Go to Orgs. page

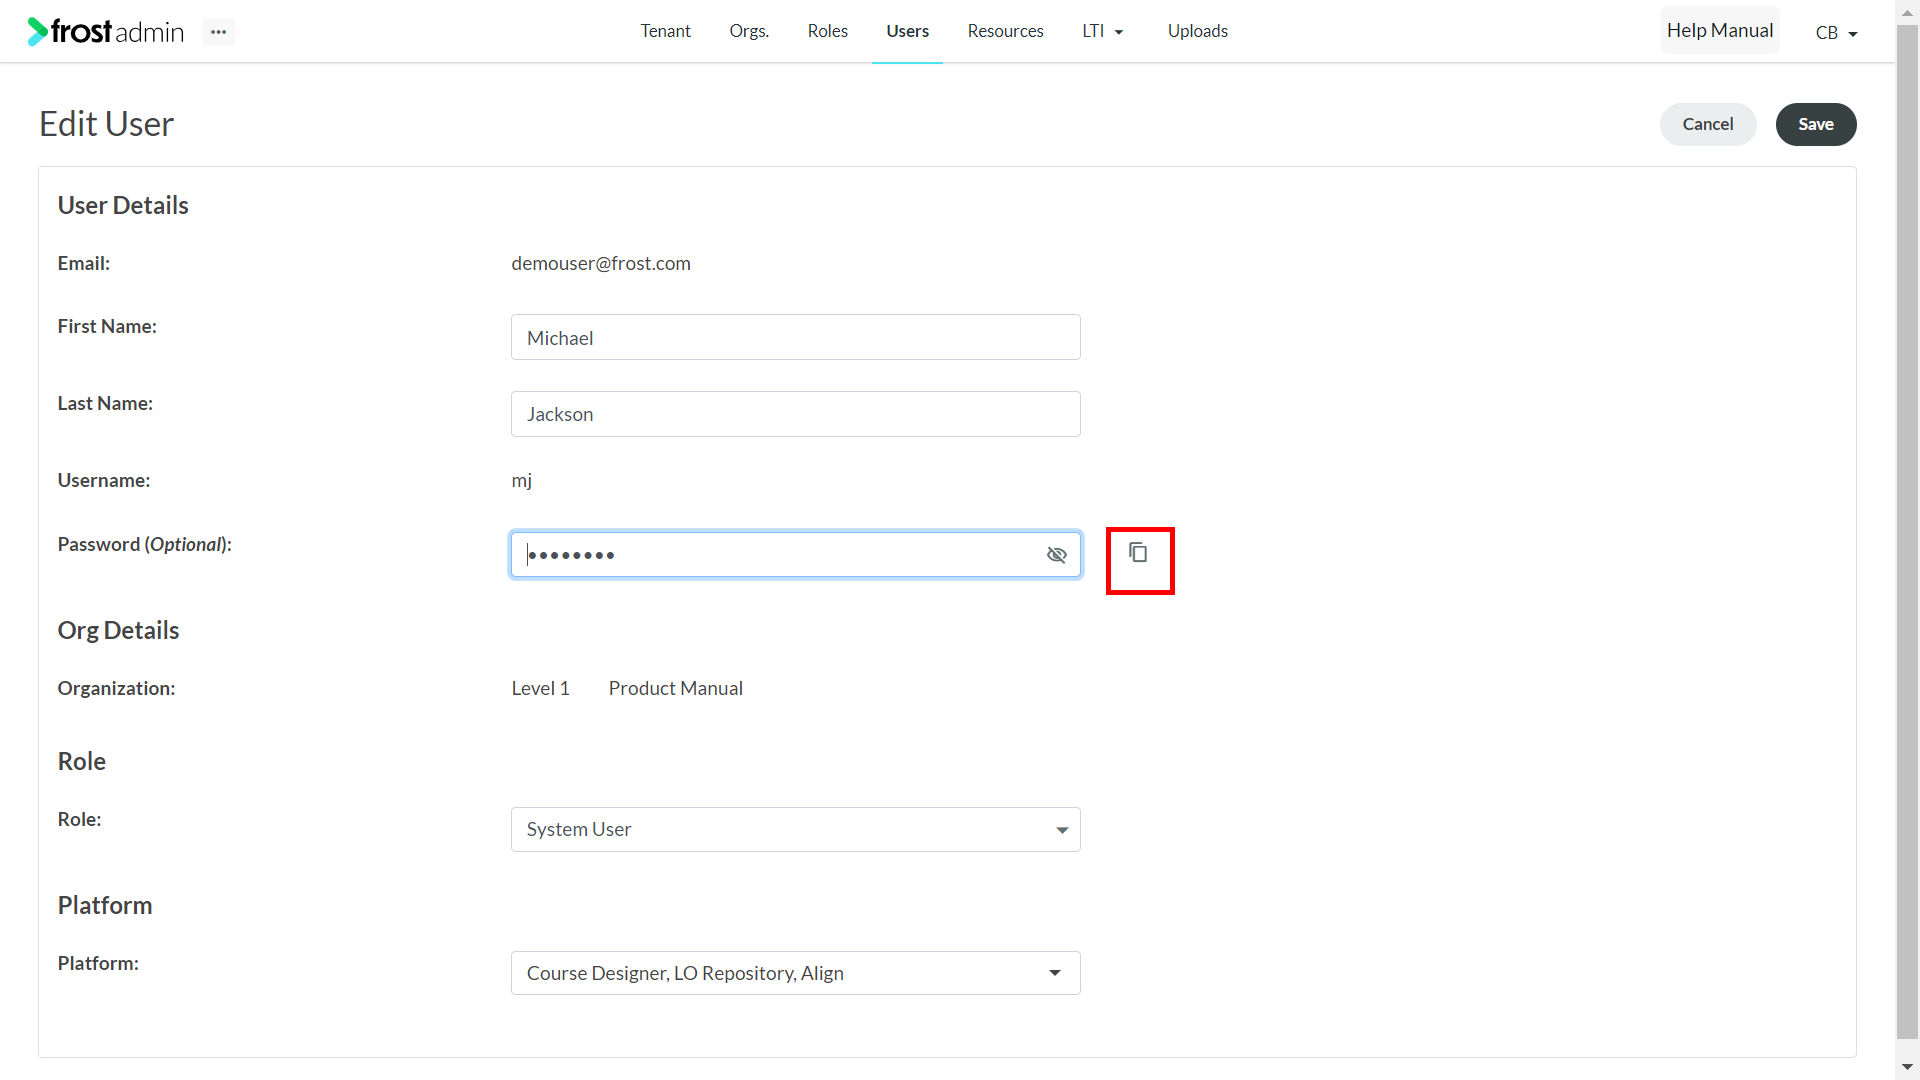coord(749,31)
